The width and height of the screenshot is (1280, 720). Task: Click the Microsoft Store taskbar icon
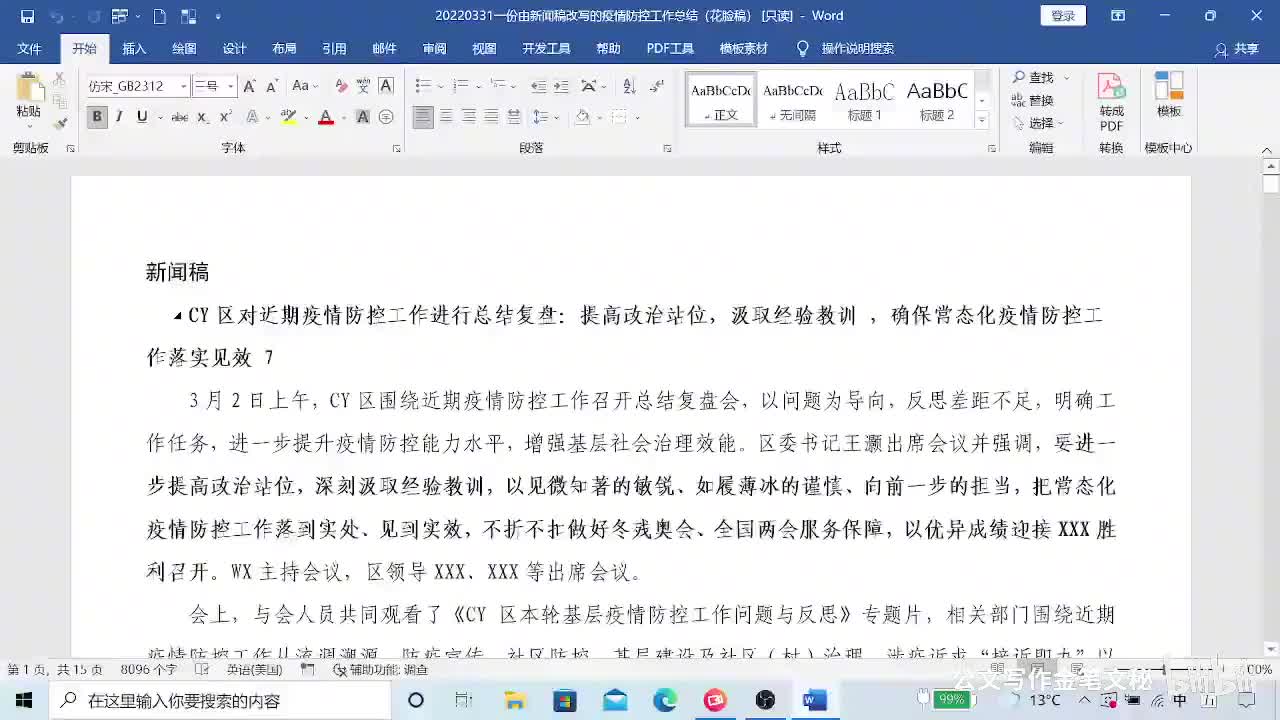pos(565,700)
